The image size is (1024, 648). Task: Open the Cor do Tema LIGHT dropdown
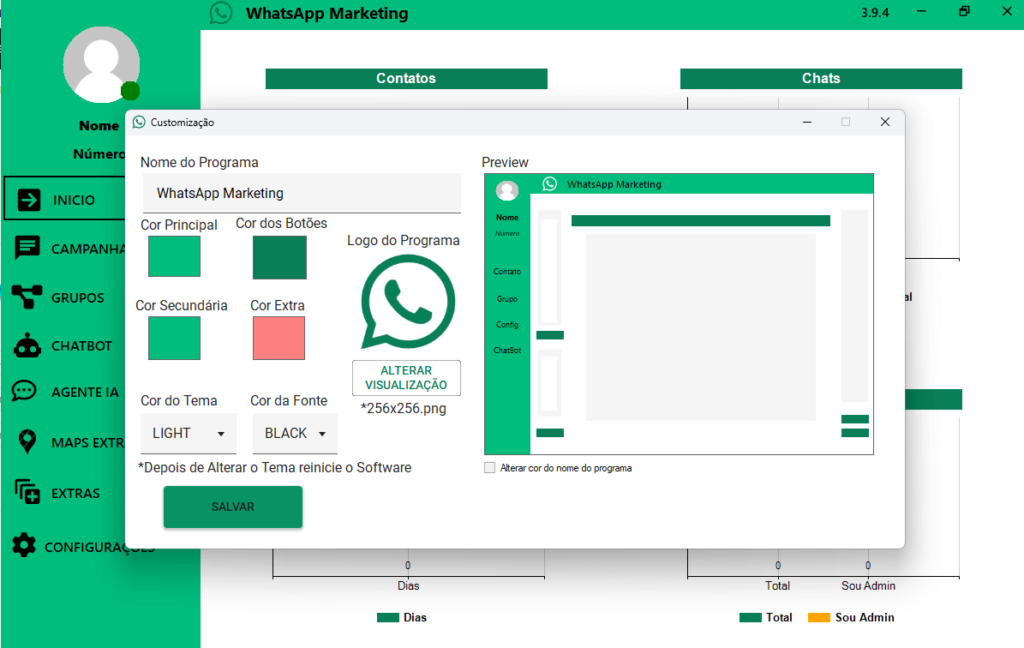tap(188, 434)
